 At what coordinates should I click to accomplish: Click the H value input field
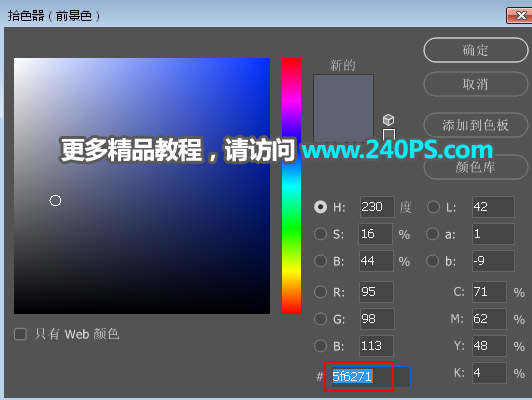coord(377,207)
